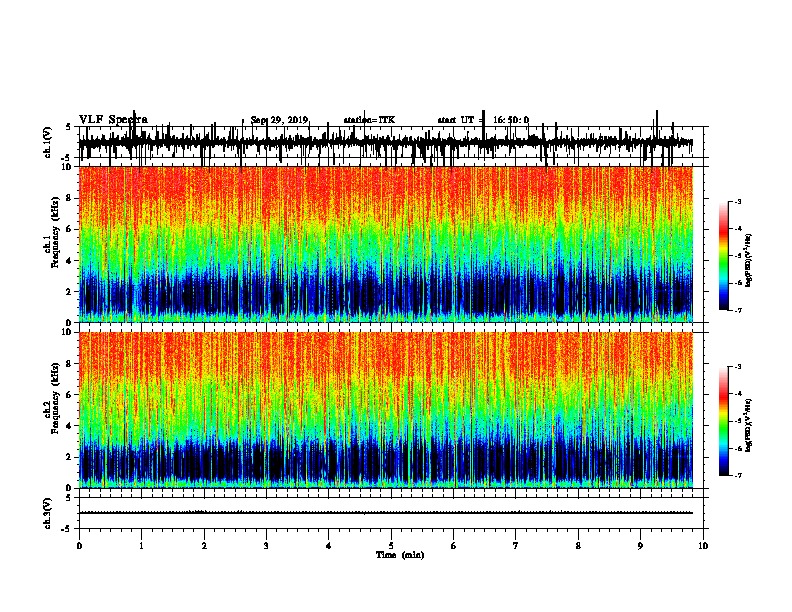
Task: Click the ch.2 spectrogram color bar
Action: click(724, 421)
